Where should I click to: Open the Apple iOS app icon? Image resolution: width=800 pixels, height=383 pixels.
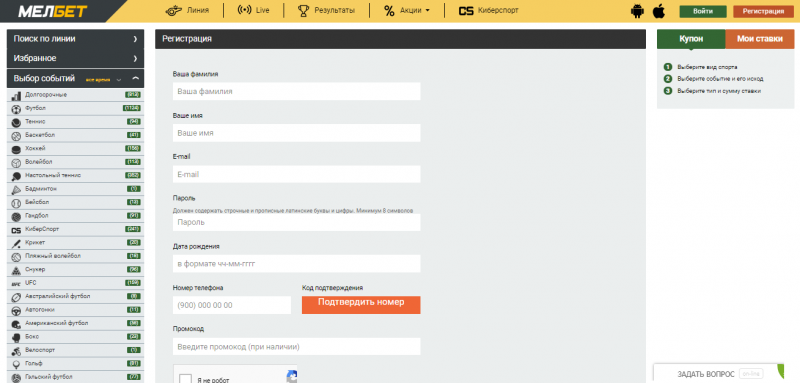[659, 11]
